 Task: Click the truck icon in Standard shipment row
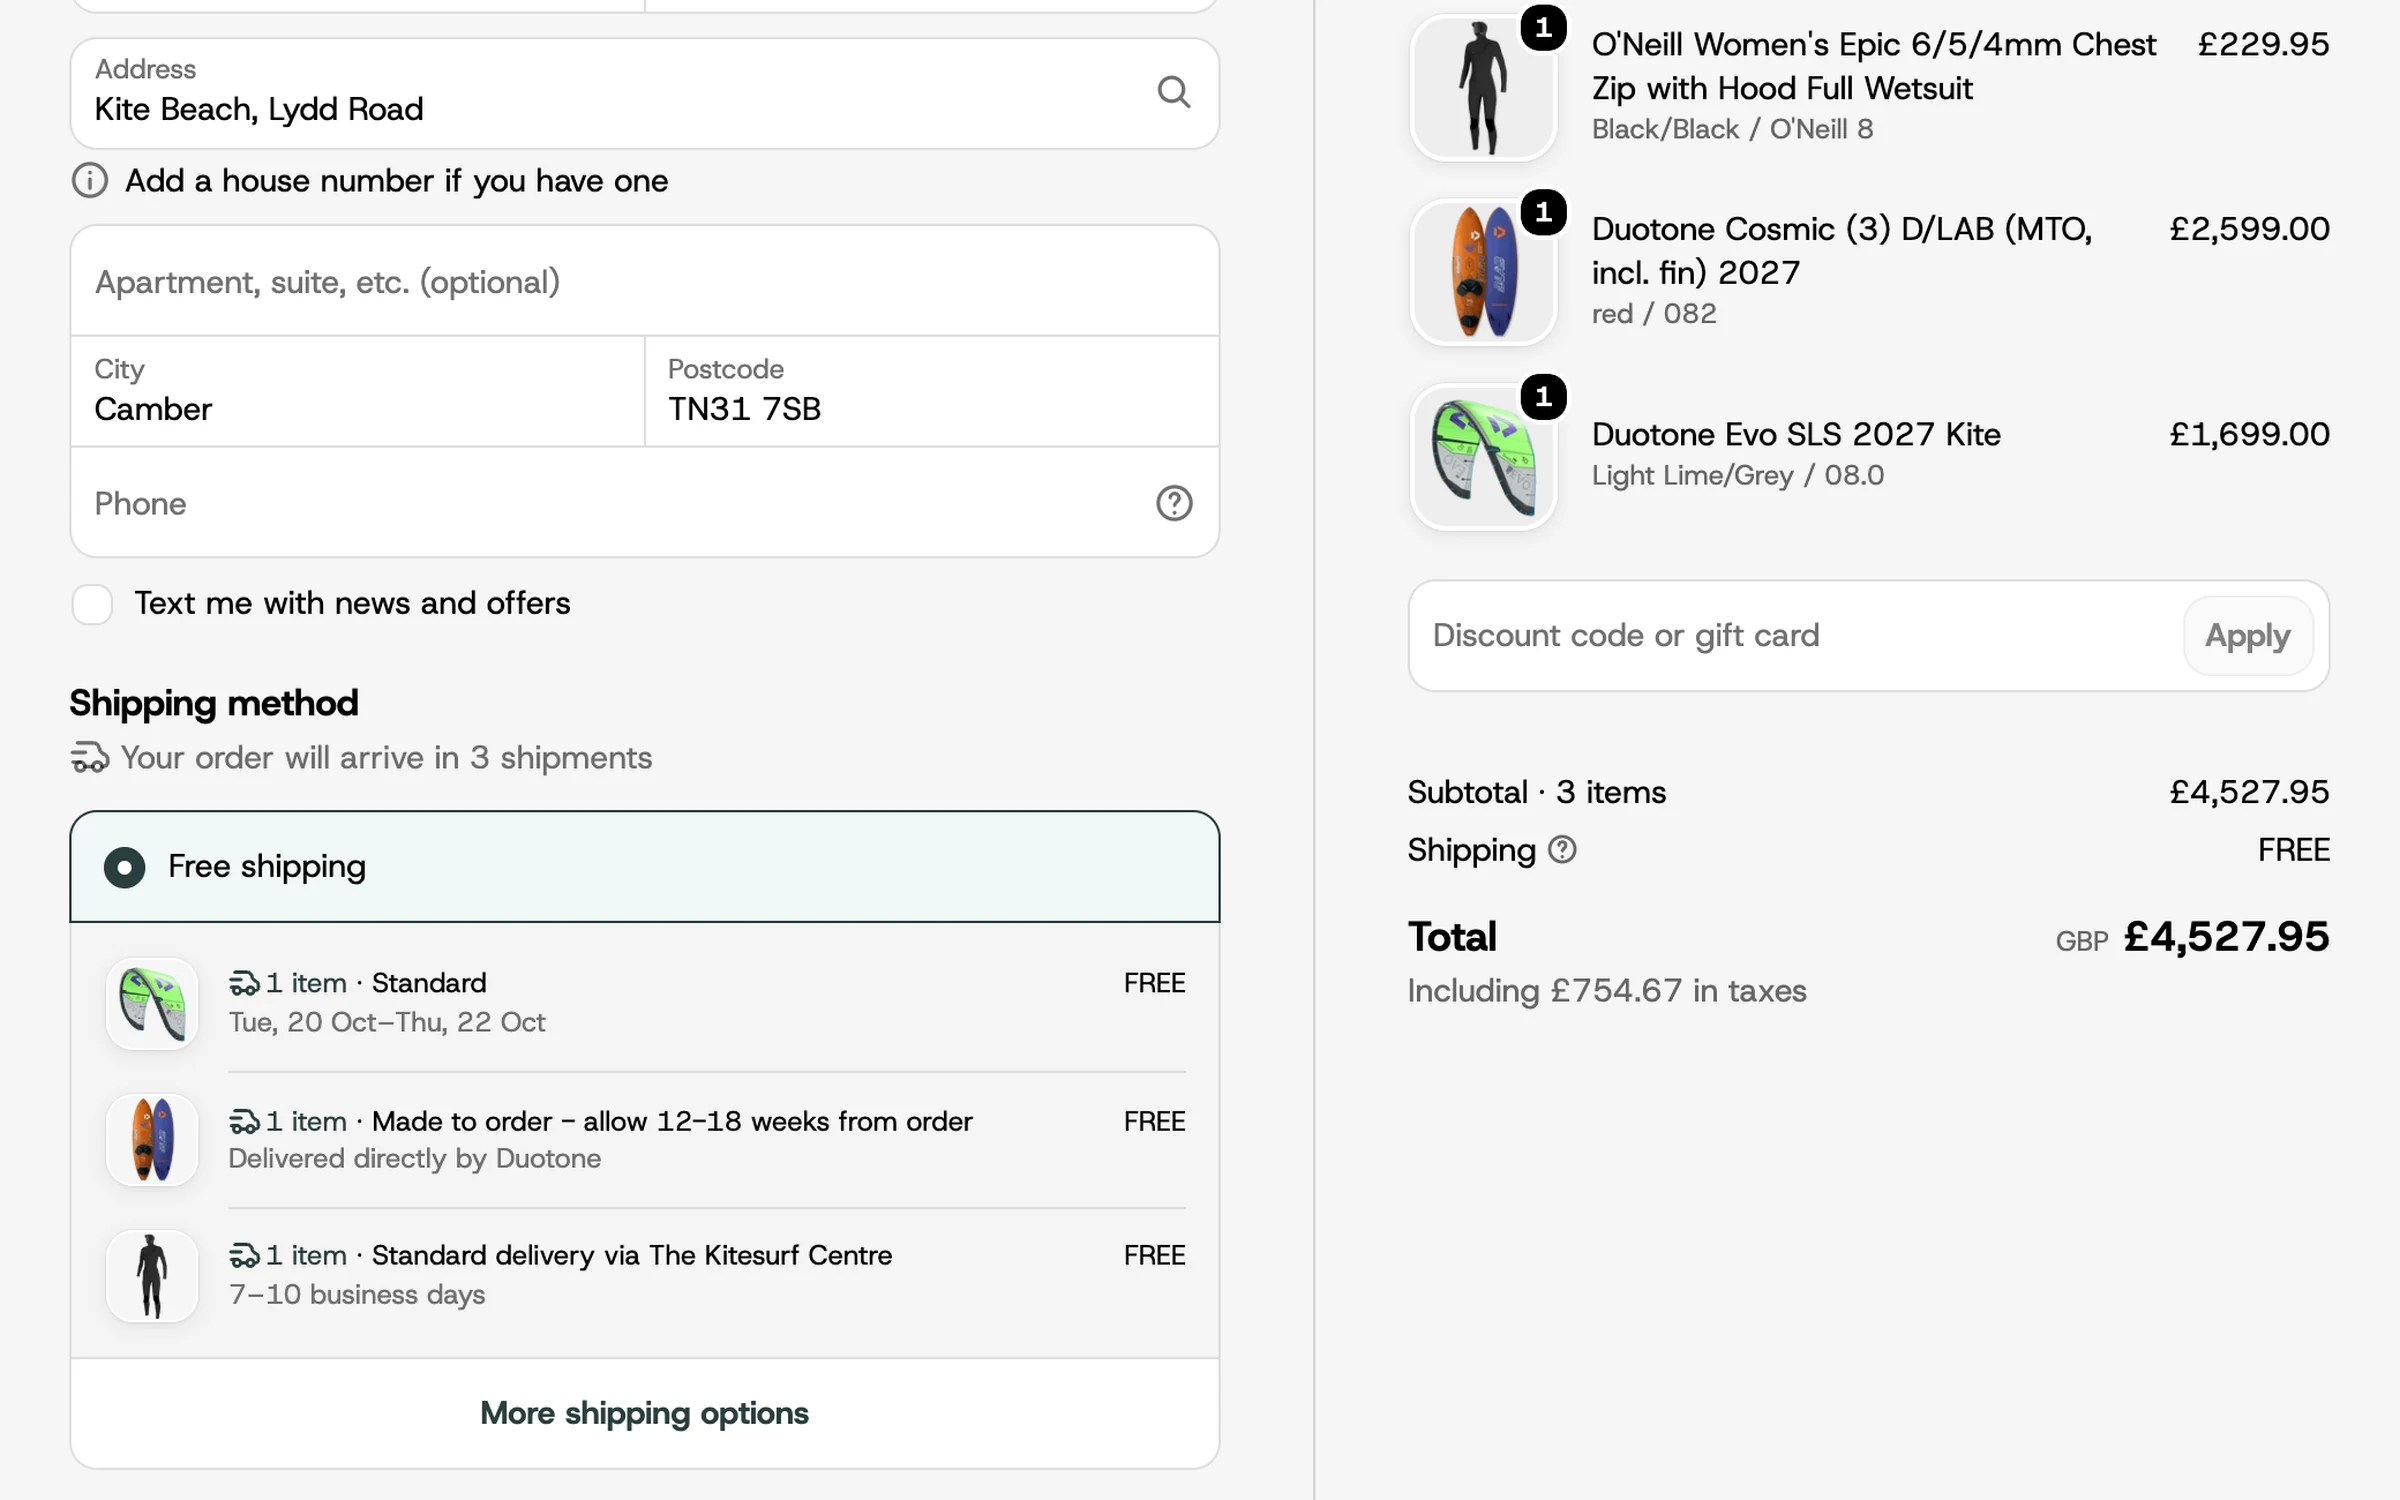tap(244, 984)
